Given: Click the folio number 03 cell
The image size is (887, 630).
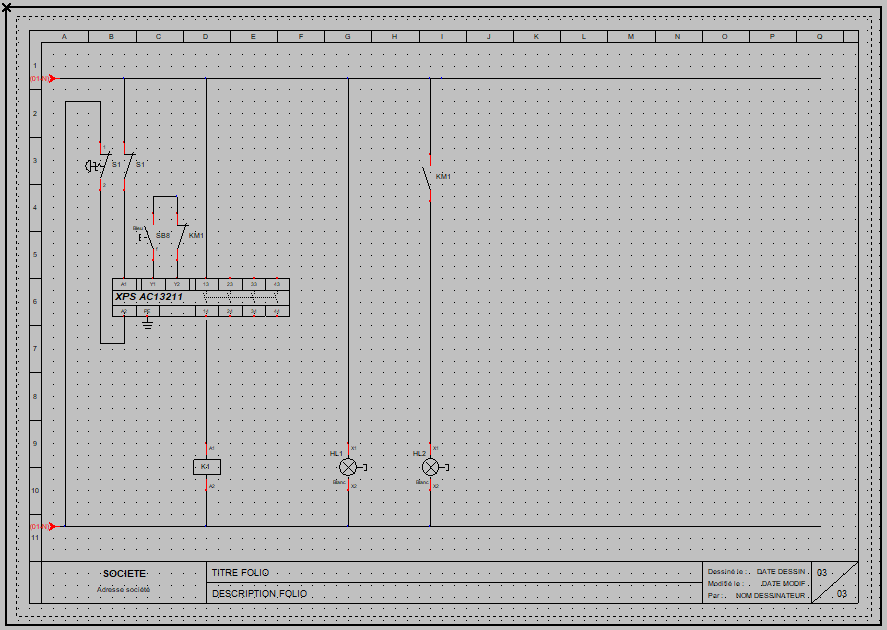Looking at the screenshot, I should pyautogui.click(x=835, y=582).
